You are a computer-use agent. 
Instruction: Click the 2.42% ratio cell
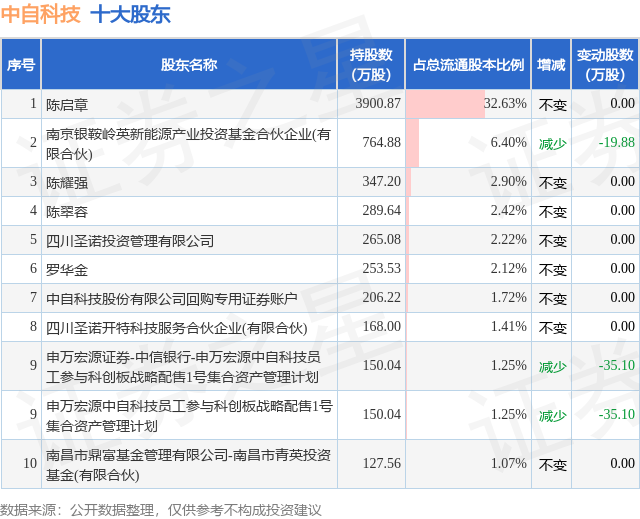tap(468, 211)
